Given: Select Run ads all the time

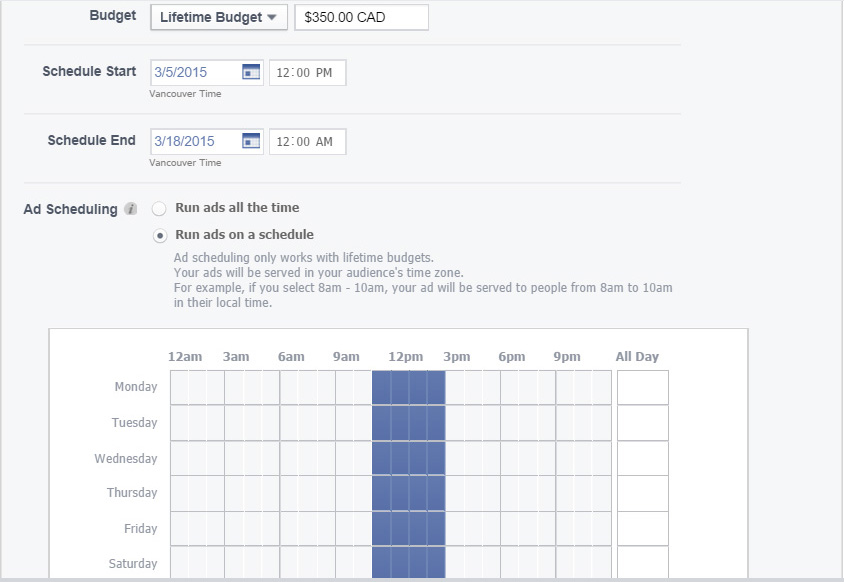Looking at the screenshot, I should (x=159, y=208).
